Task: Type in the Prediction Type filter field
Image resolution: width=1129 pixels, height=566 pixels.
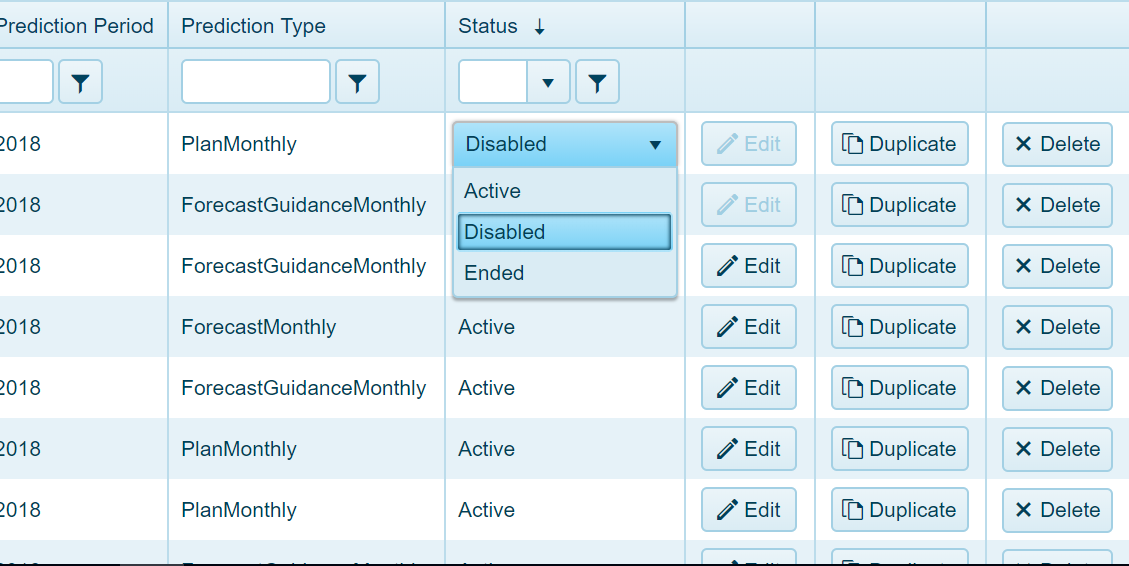Action: coord(256,82)
